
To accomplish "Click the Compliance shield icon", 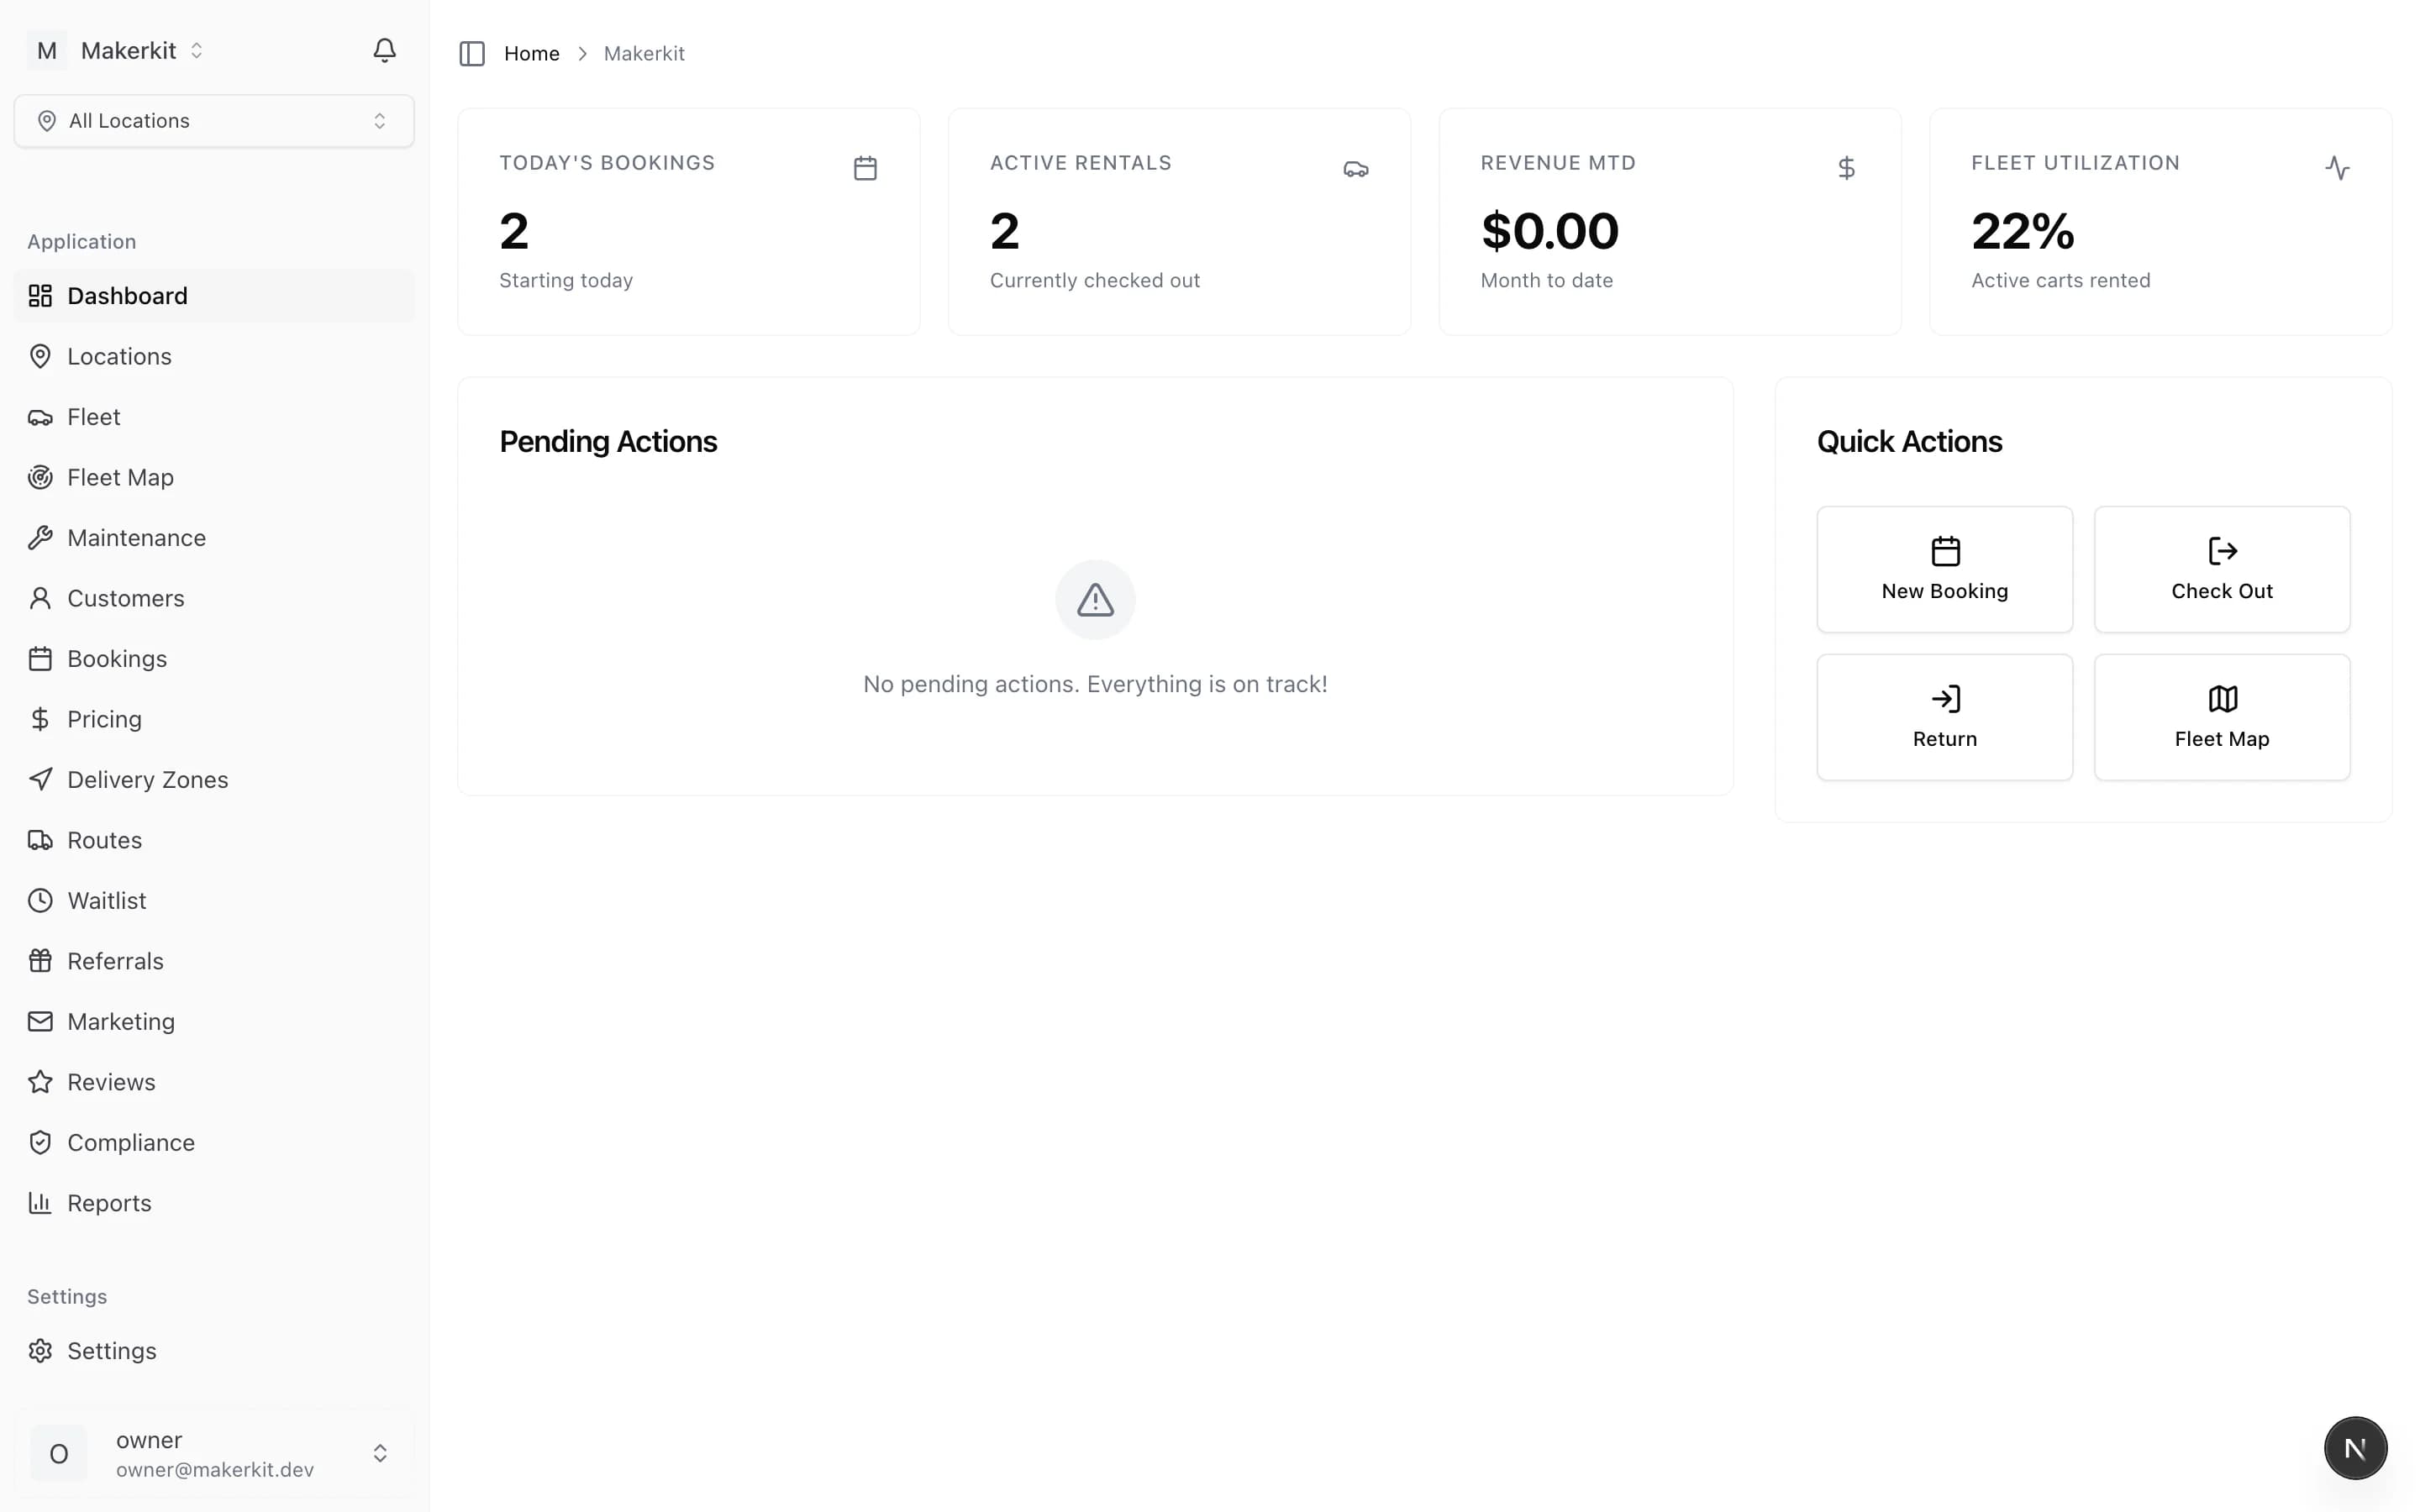I will point(40,1142).
